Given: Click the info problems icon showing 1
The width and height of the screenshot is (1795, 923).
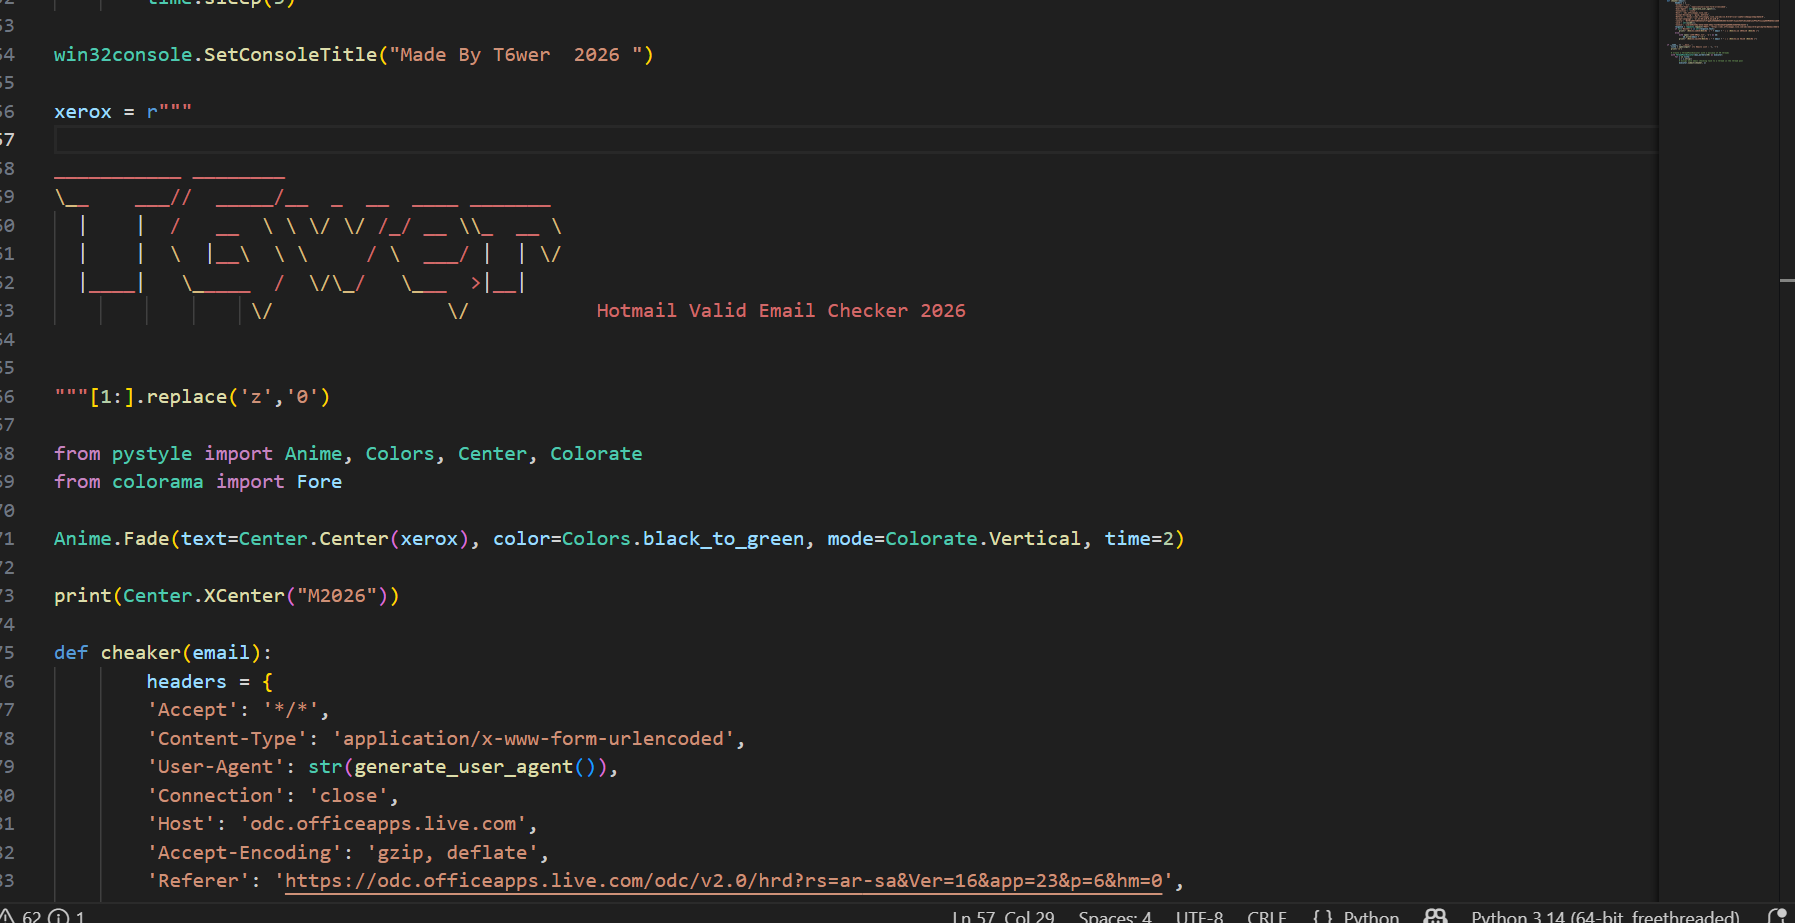Looking at the screenshot, I should point(68,916).
